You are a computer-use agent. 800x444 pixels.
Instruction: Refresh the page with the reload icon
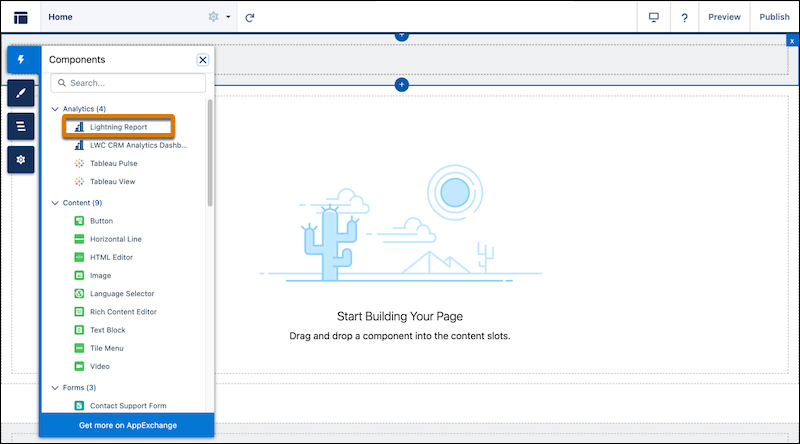pos(249,18)
